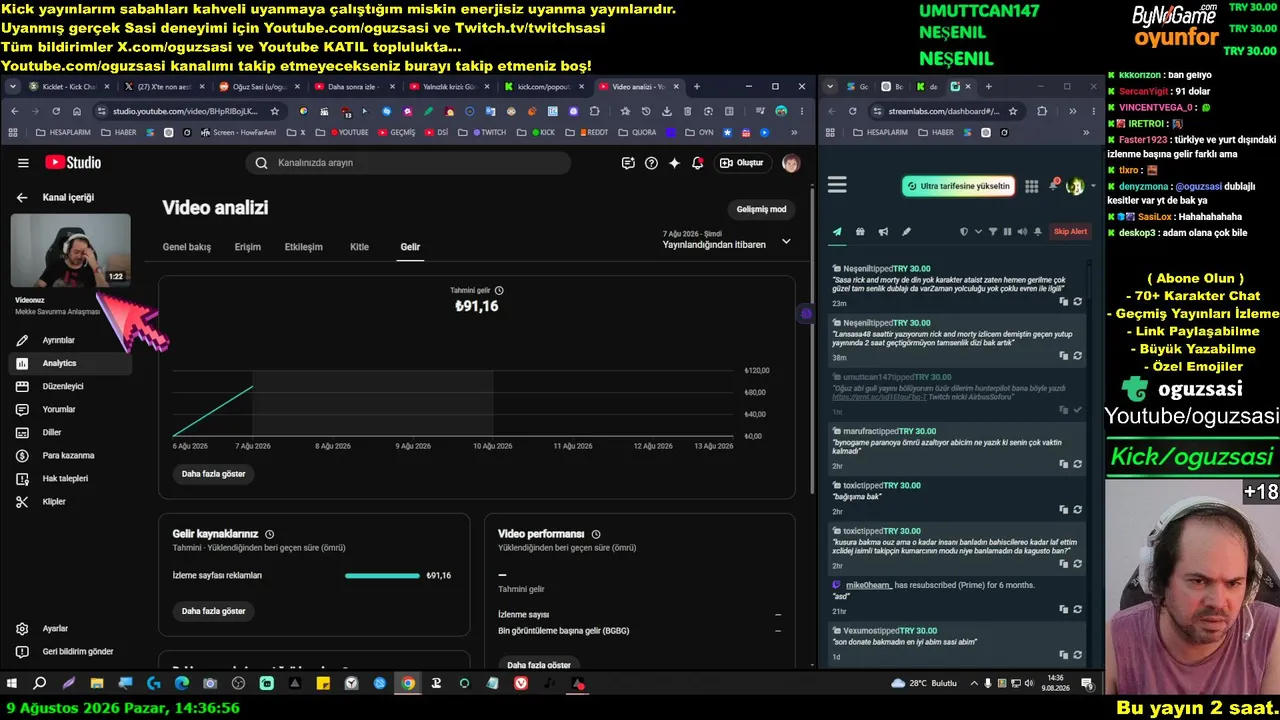Open the Streamlabs hamburger menu

coord(837,185)
